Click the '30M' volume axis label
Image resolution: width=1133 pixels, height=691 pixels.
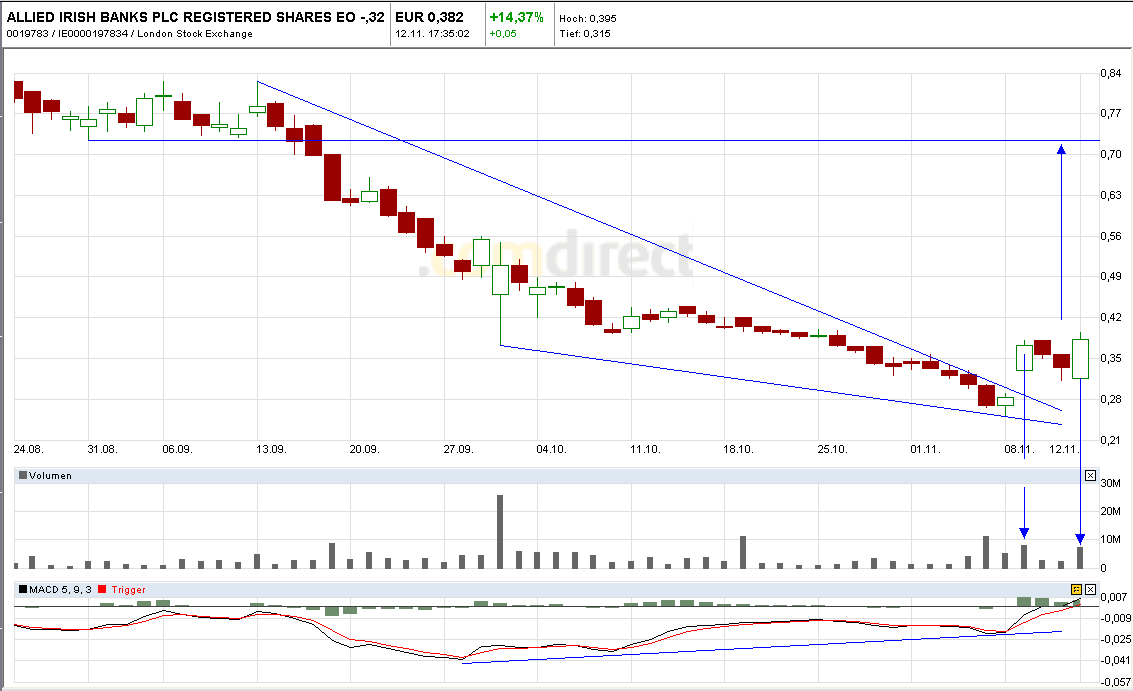pos(1111,483)
